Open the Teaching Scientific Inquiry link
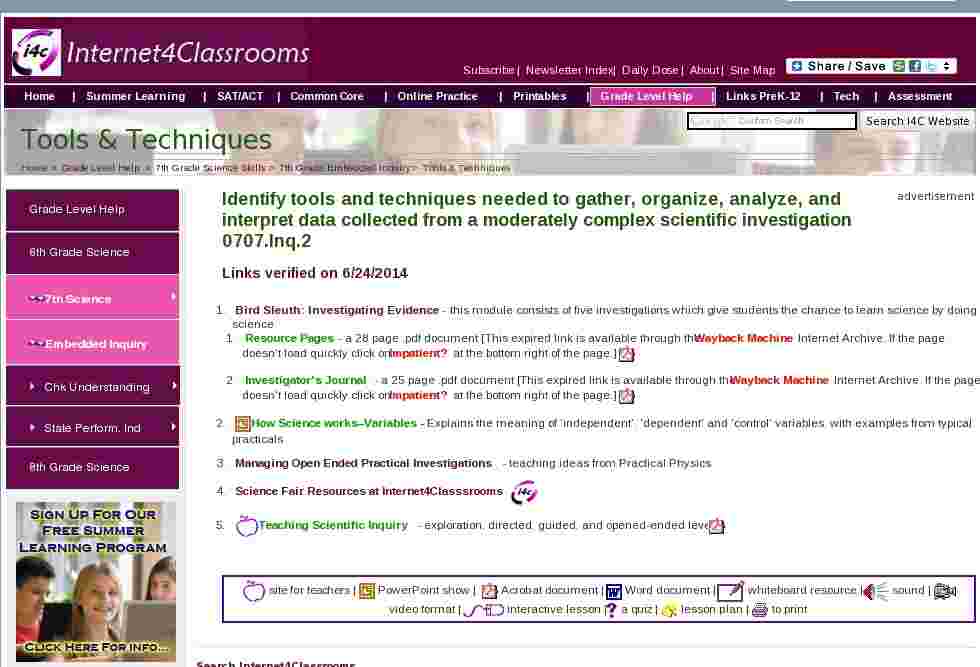This screenshot has height=667, width=980. pos(333,525)
